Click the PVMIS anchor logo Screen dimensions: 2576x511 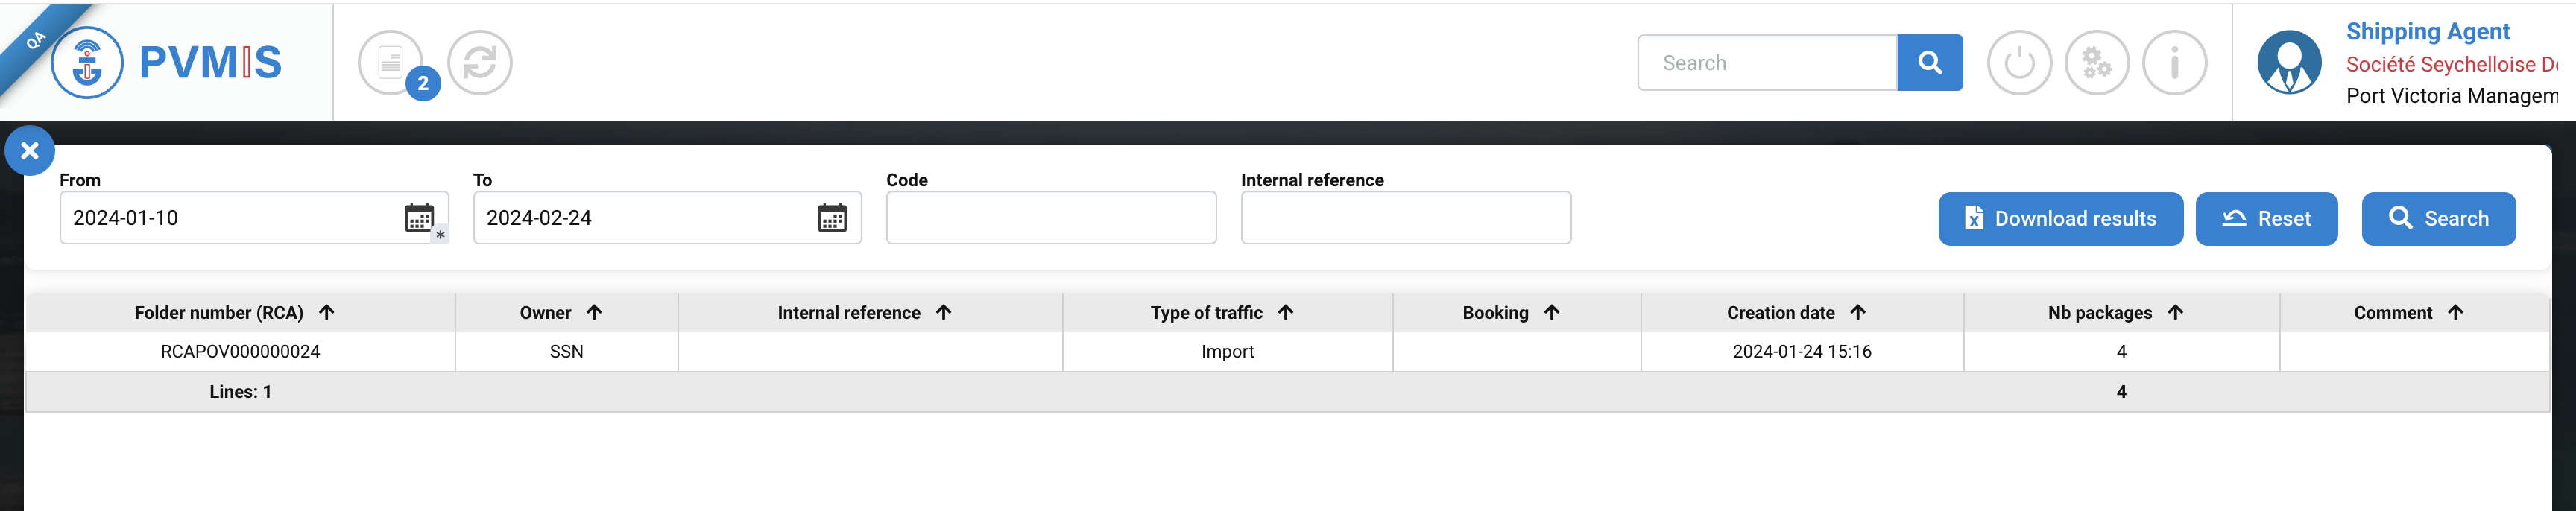pos(88,63)
